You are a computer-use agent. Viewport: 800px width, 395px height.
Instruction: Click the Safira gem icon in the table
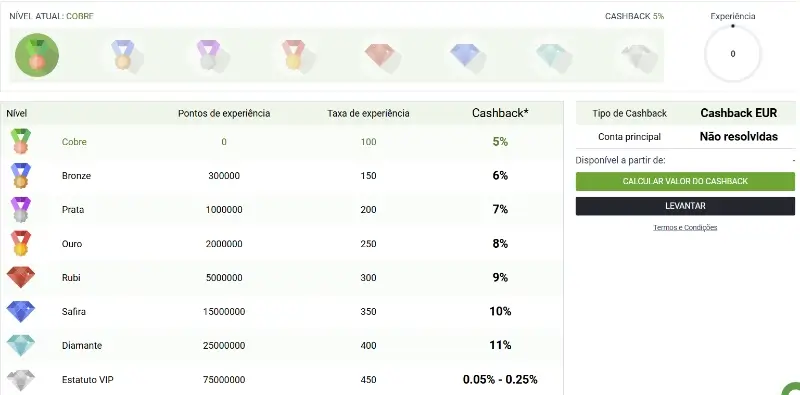[21, 311]
